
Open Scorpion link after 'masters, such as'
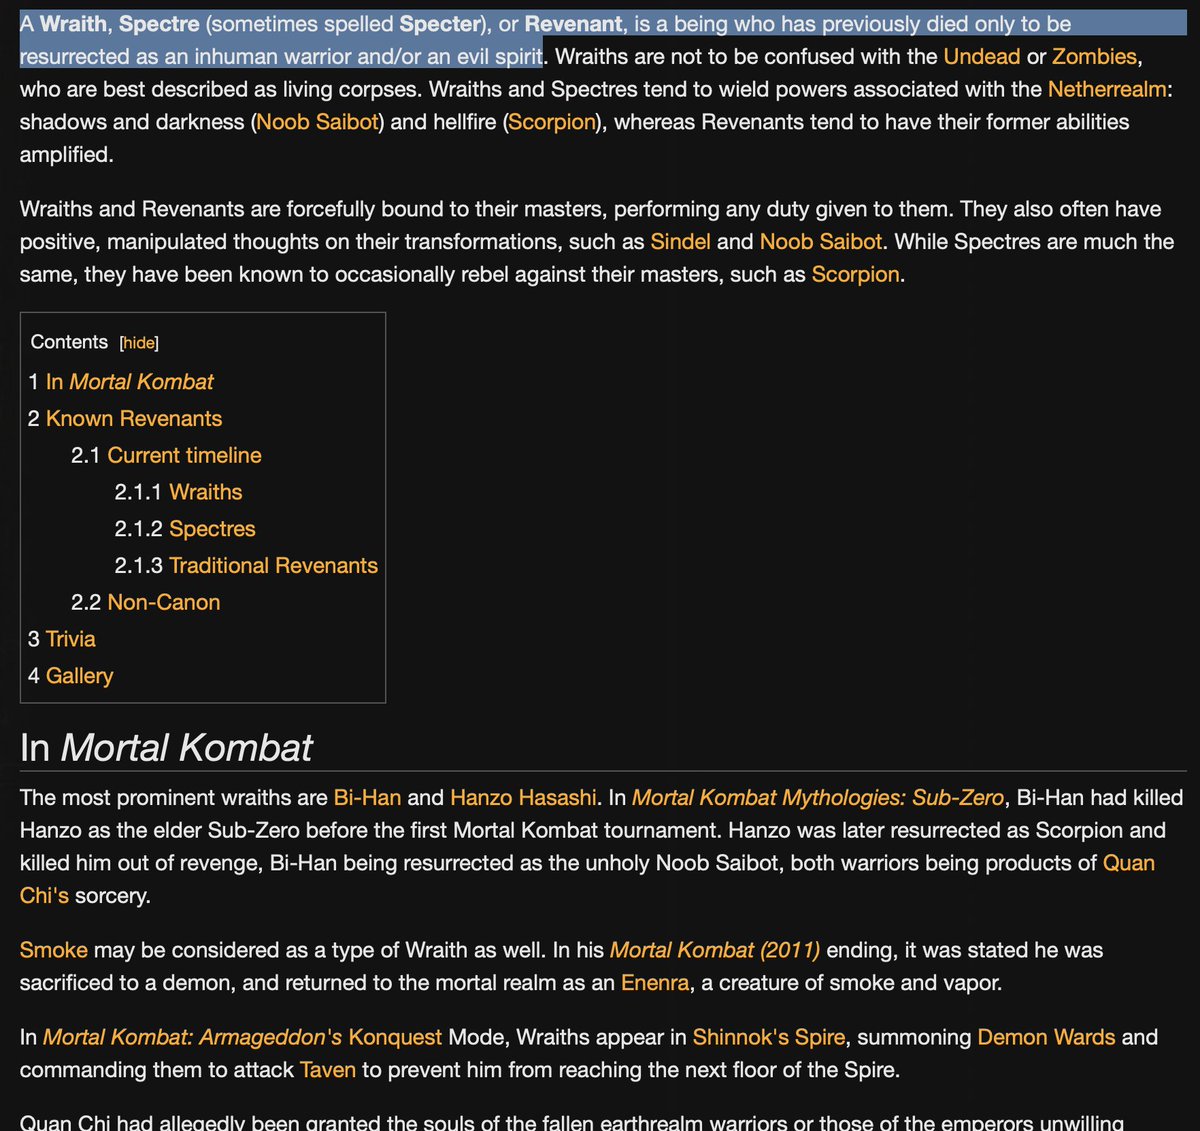(x=855, y=275)
